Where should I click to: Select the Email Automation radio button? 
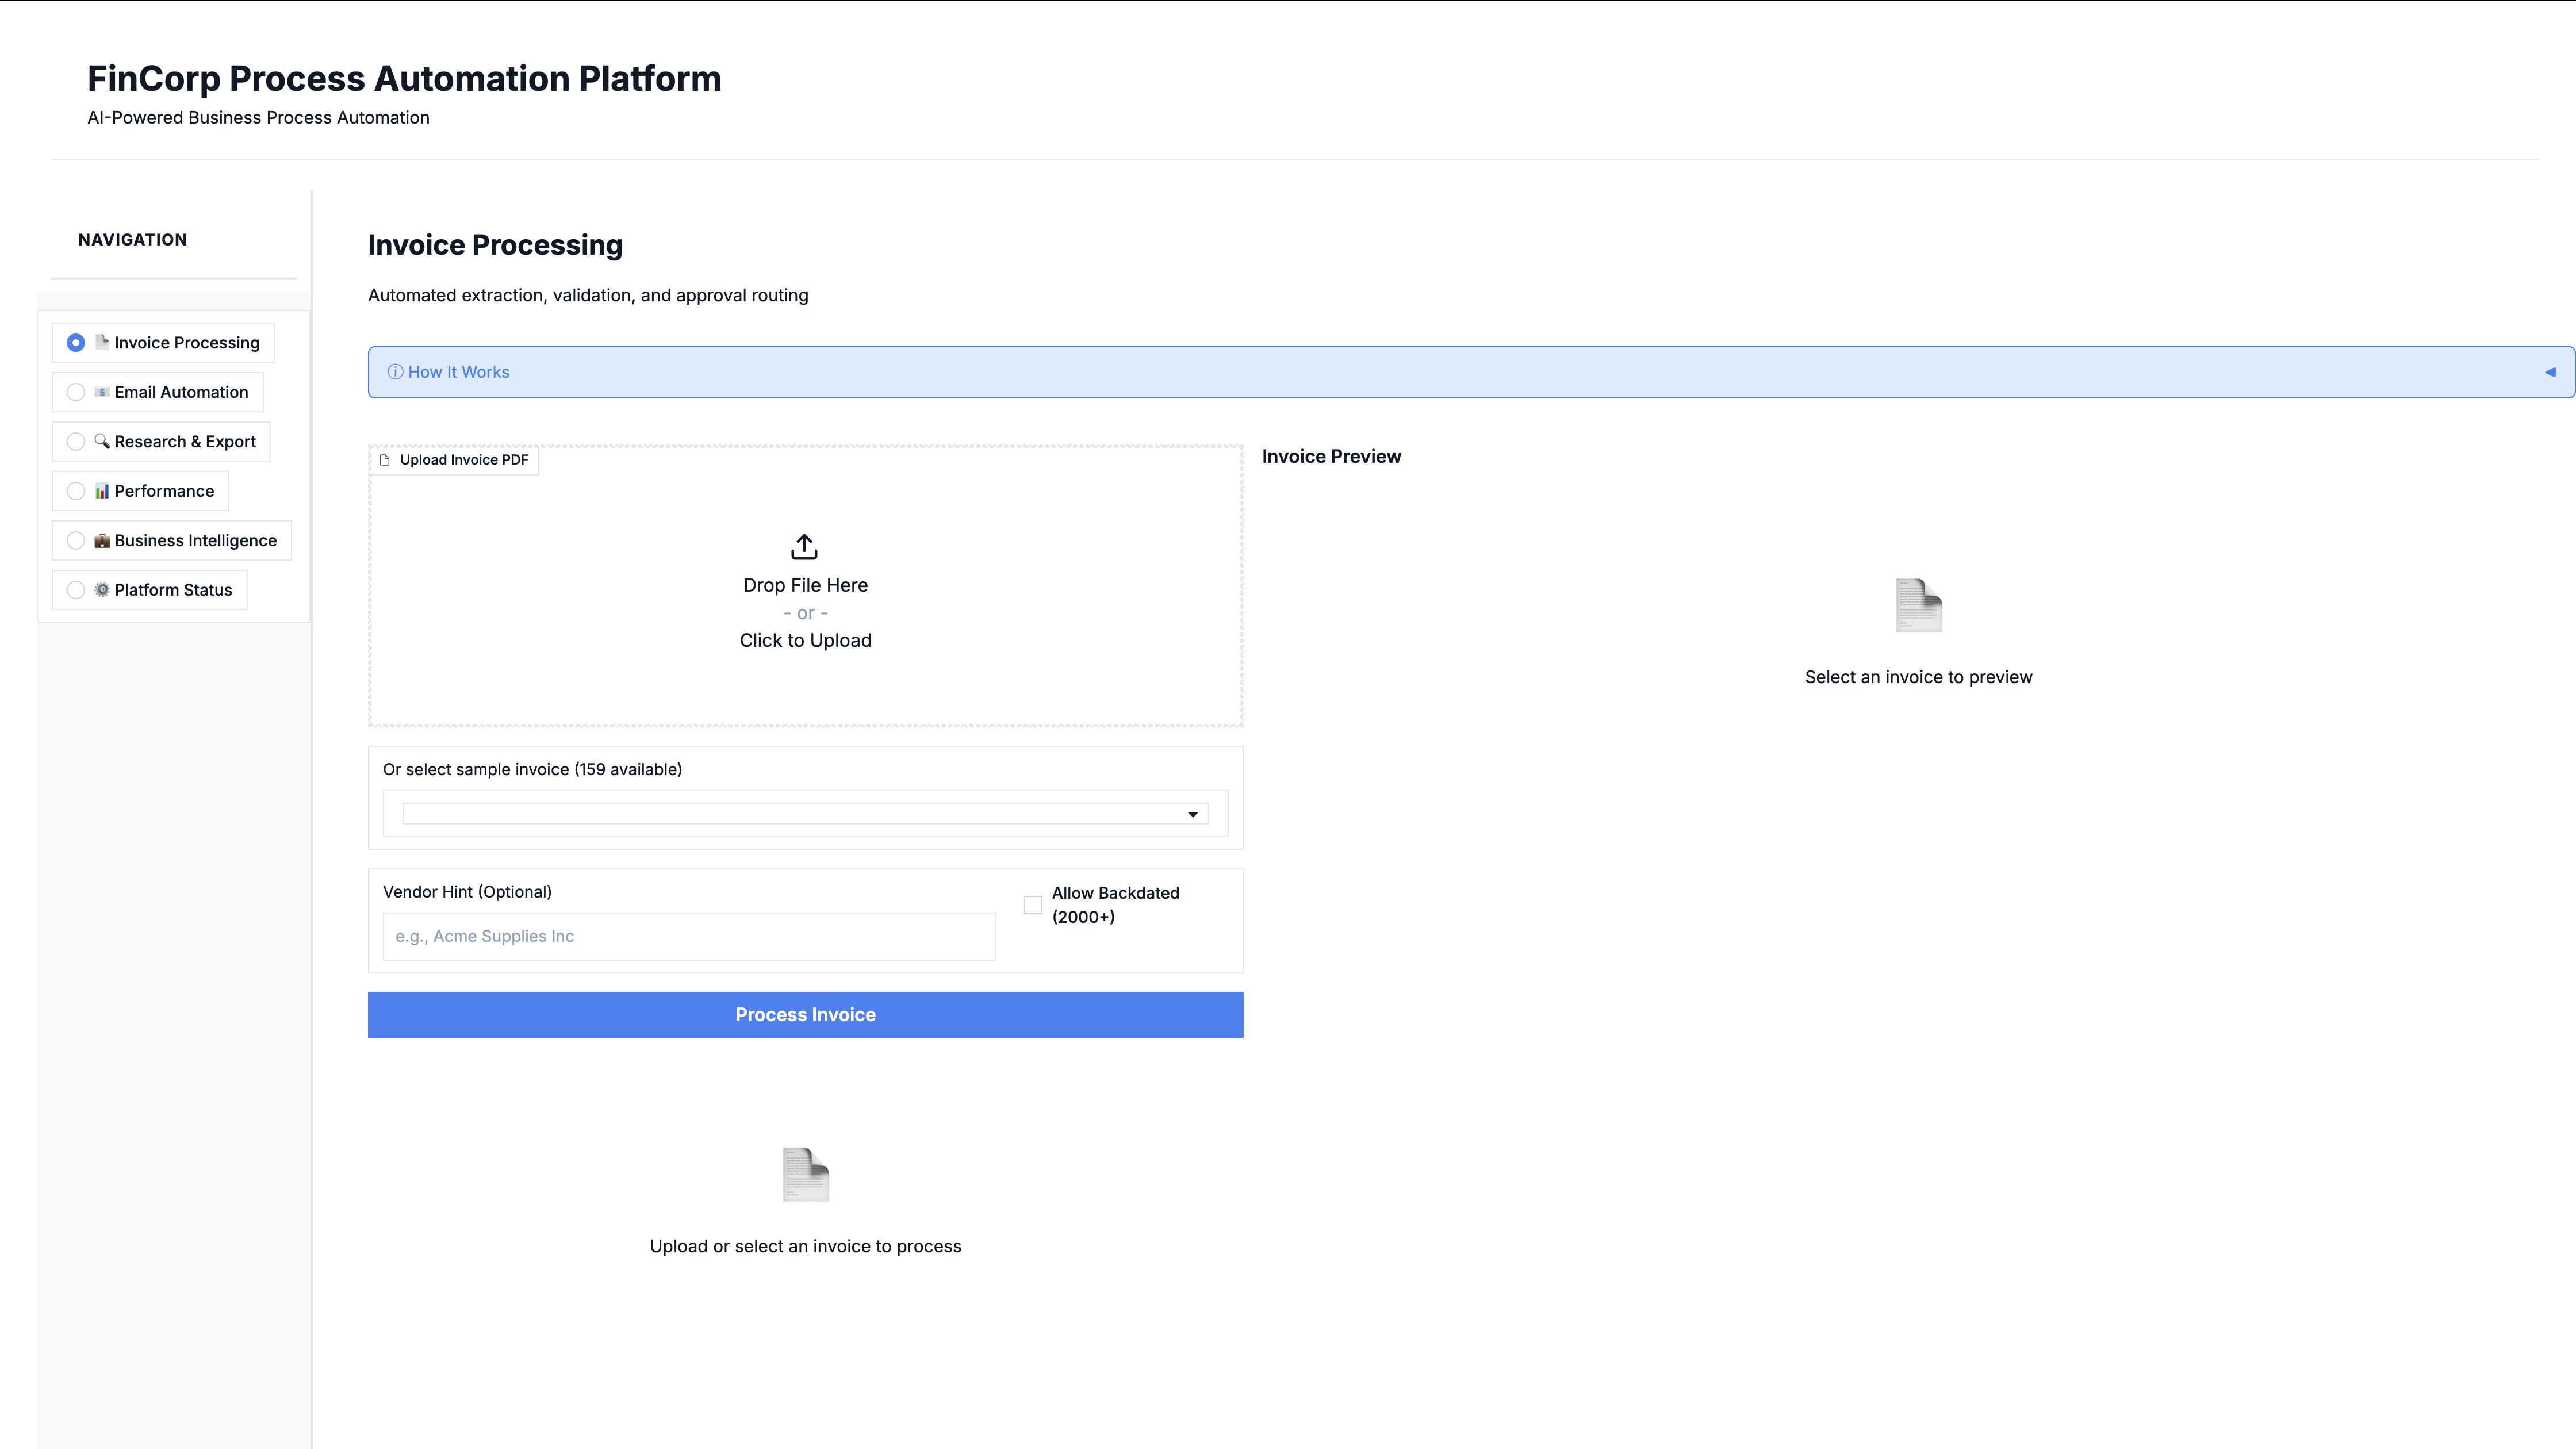pos(76,392)
